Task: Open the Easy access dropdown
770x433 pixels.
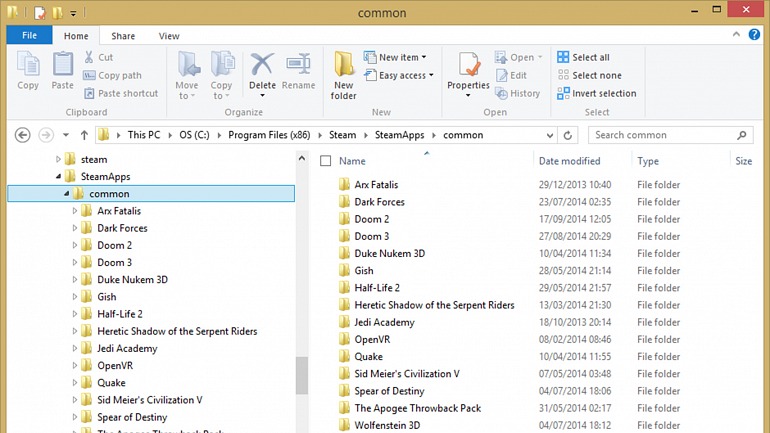Action: tap(399, 75)
